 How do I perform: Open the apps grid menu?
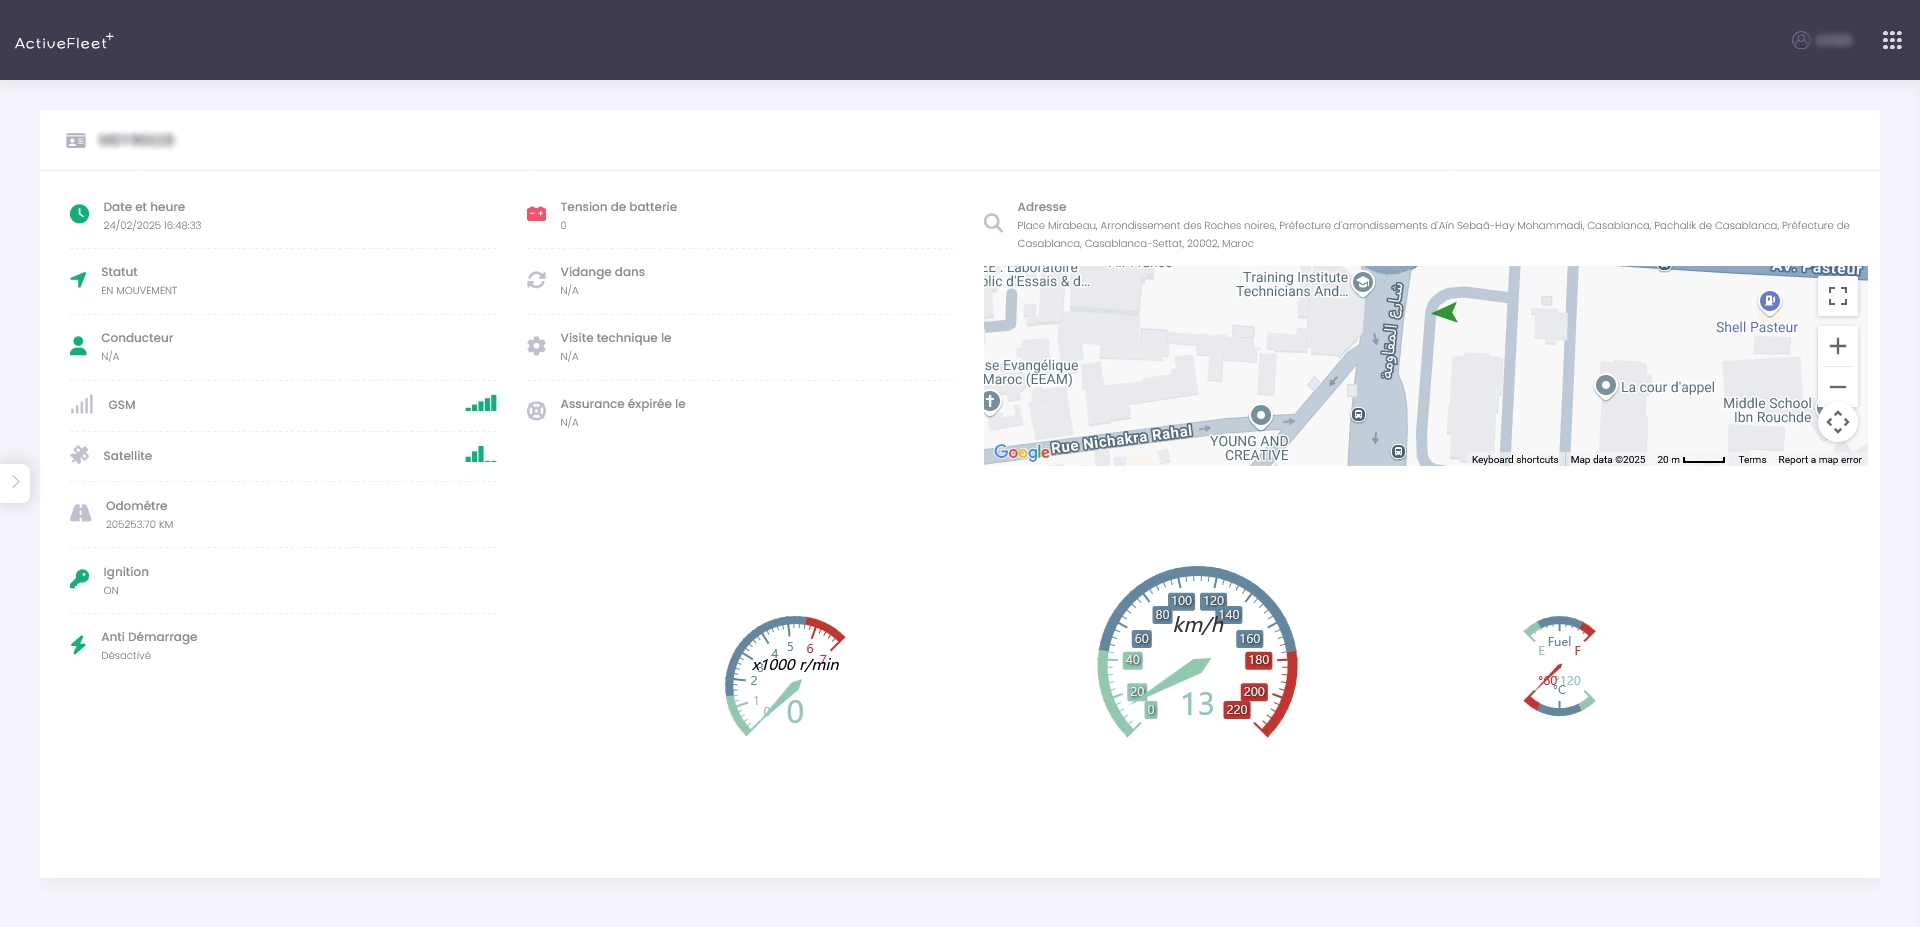pyautogui.click(x=1891, y=40)
